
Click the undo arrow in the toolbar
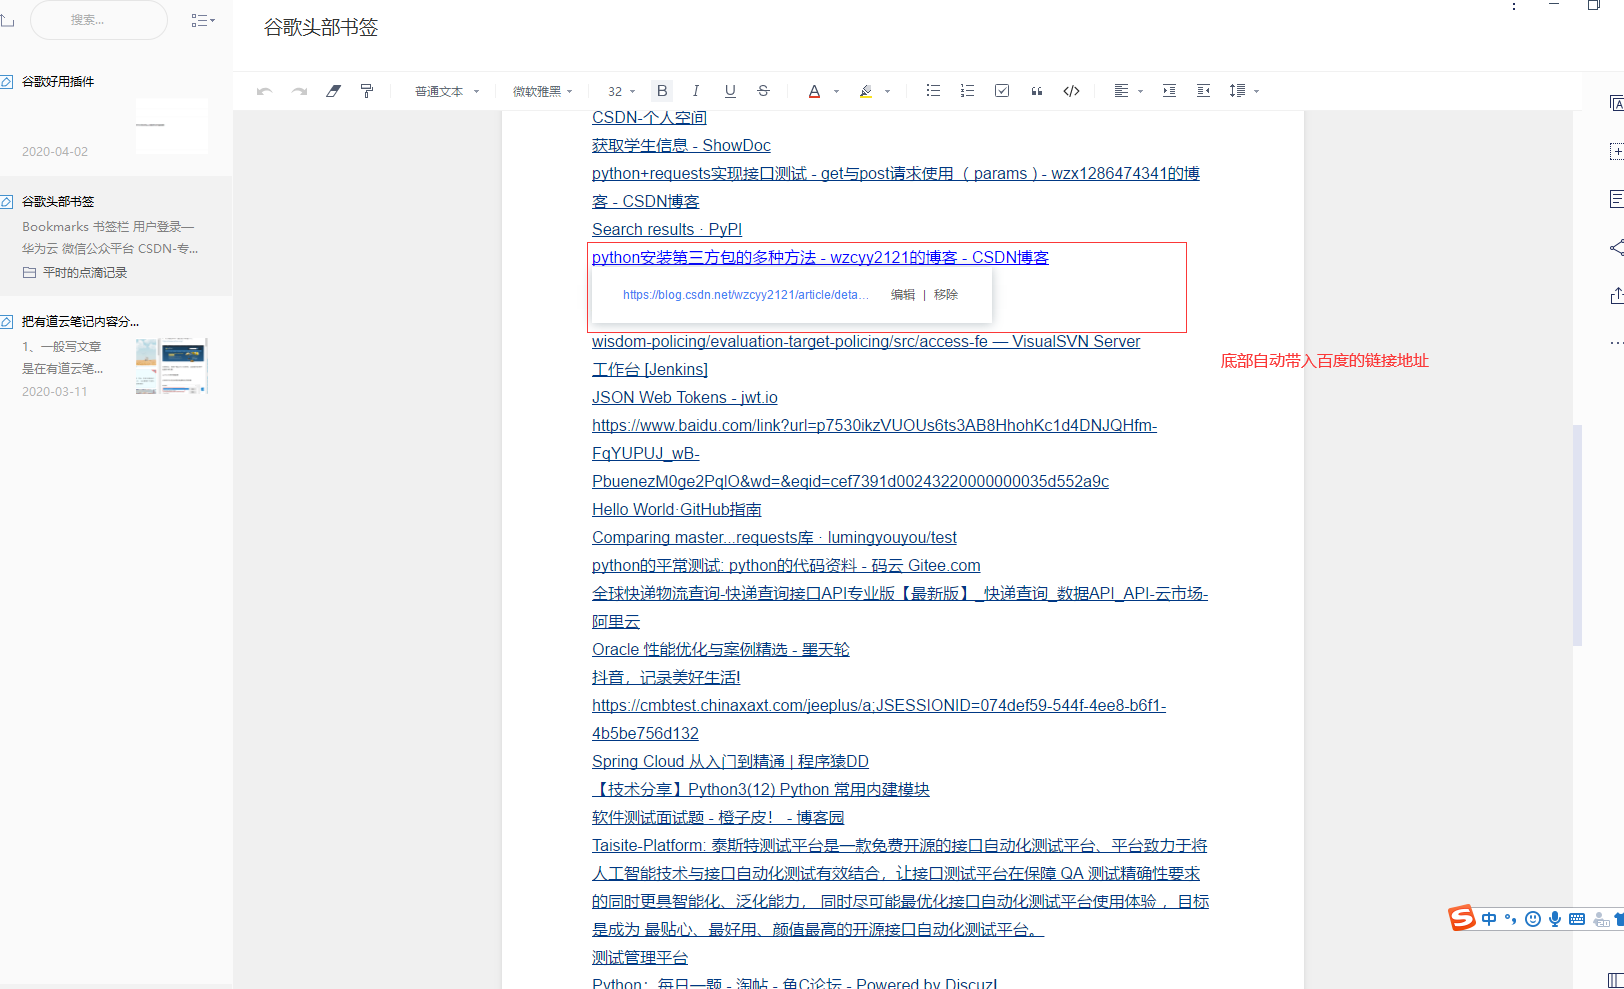[x=264, y=91]
